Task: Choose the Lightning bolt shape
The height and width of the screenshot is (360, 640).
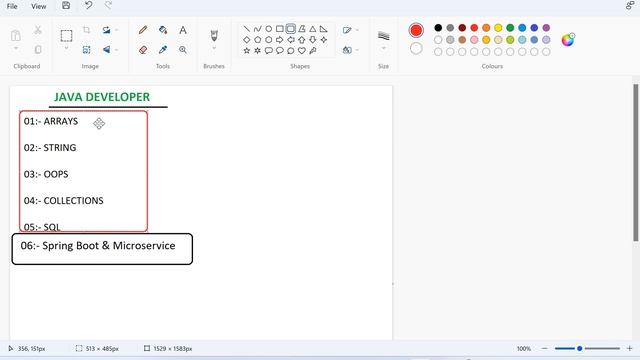Action: pos(313,51)
